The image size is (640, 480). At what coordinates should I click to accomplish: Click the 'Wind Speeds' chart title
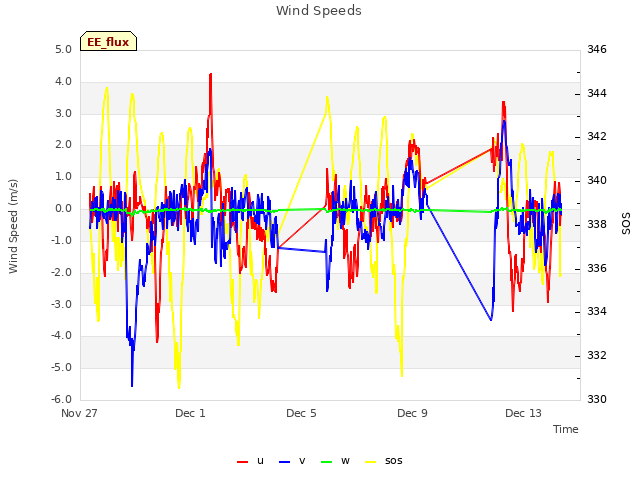click(x=319, y=11)
